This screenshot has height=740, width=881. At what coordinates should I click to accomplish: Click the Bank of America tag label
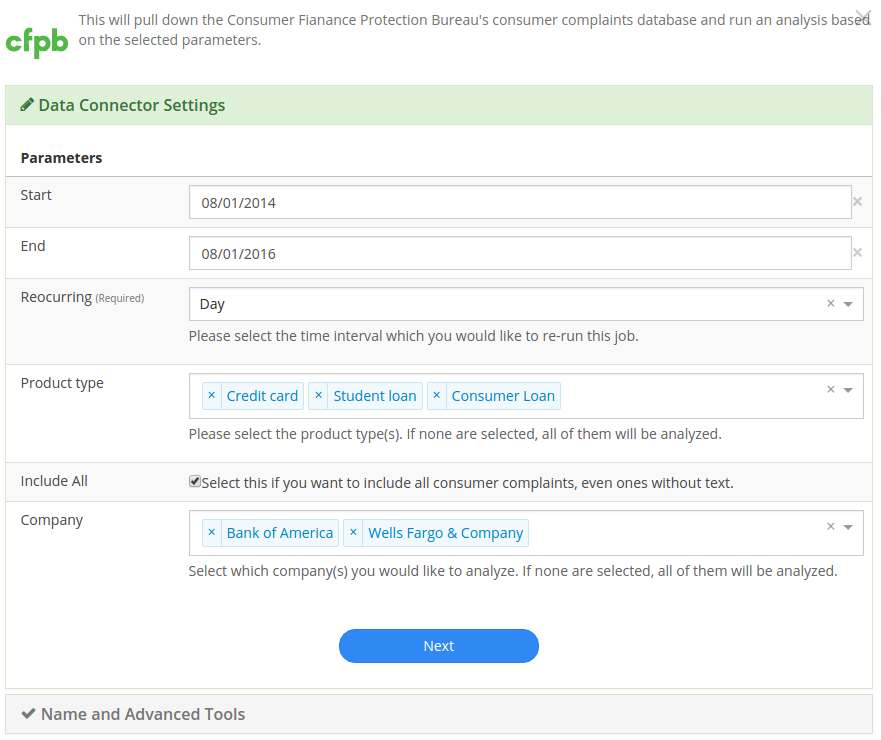tap(280, 533)
